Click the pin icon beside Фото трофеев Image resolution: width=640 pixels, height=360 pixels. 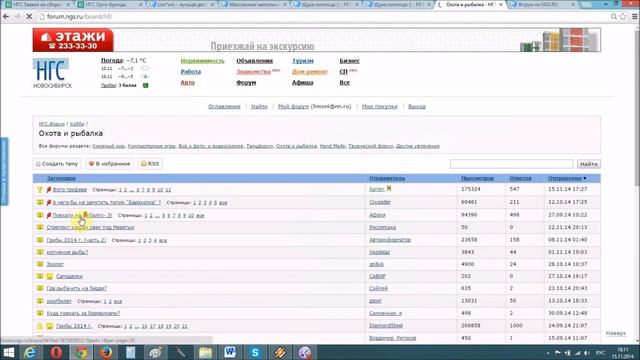tap(49, 190)
